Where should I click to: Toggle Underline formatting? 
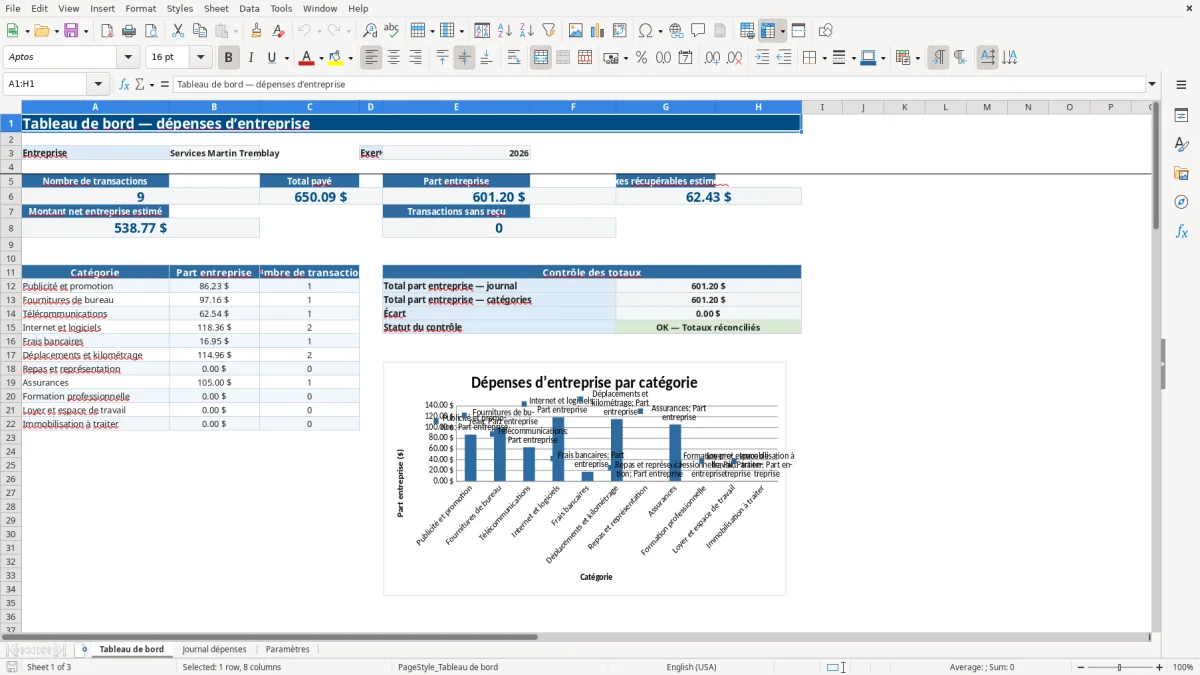coord(272,58)
